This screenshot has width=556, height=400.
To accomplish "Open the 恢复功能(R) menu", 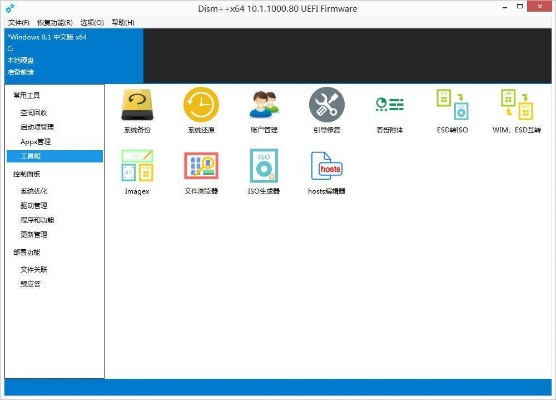I will click(55, 23).
